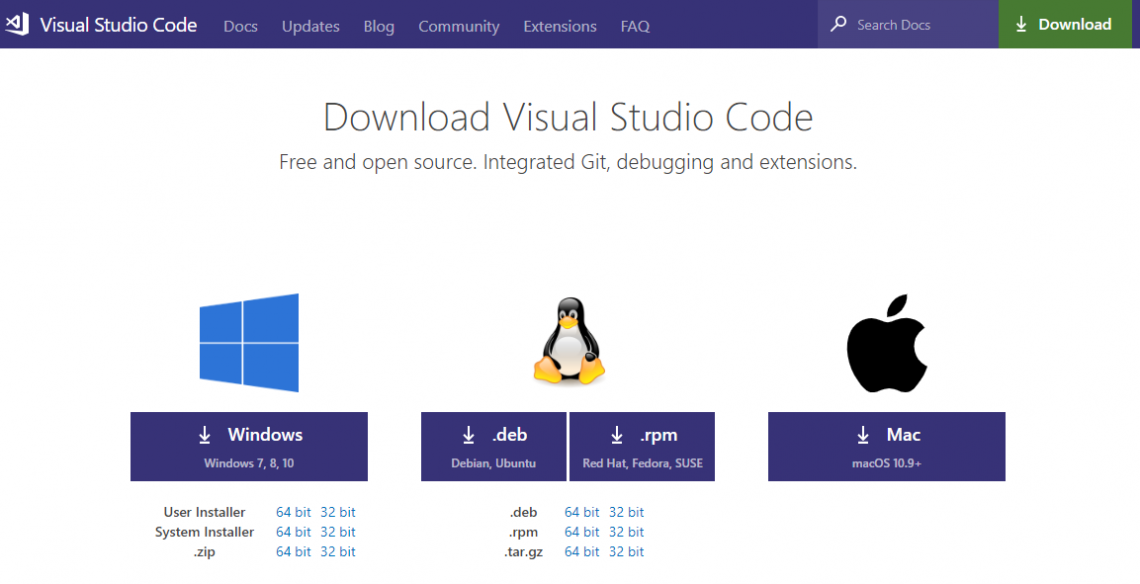Screen dimensions: 1140x584
Task: Click the Visual Studio Code logo icon
Action: coord(17,25)
